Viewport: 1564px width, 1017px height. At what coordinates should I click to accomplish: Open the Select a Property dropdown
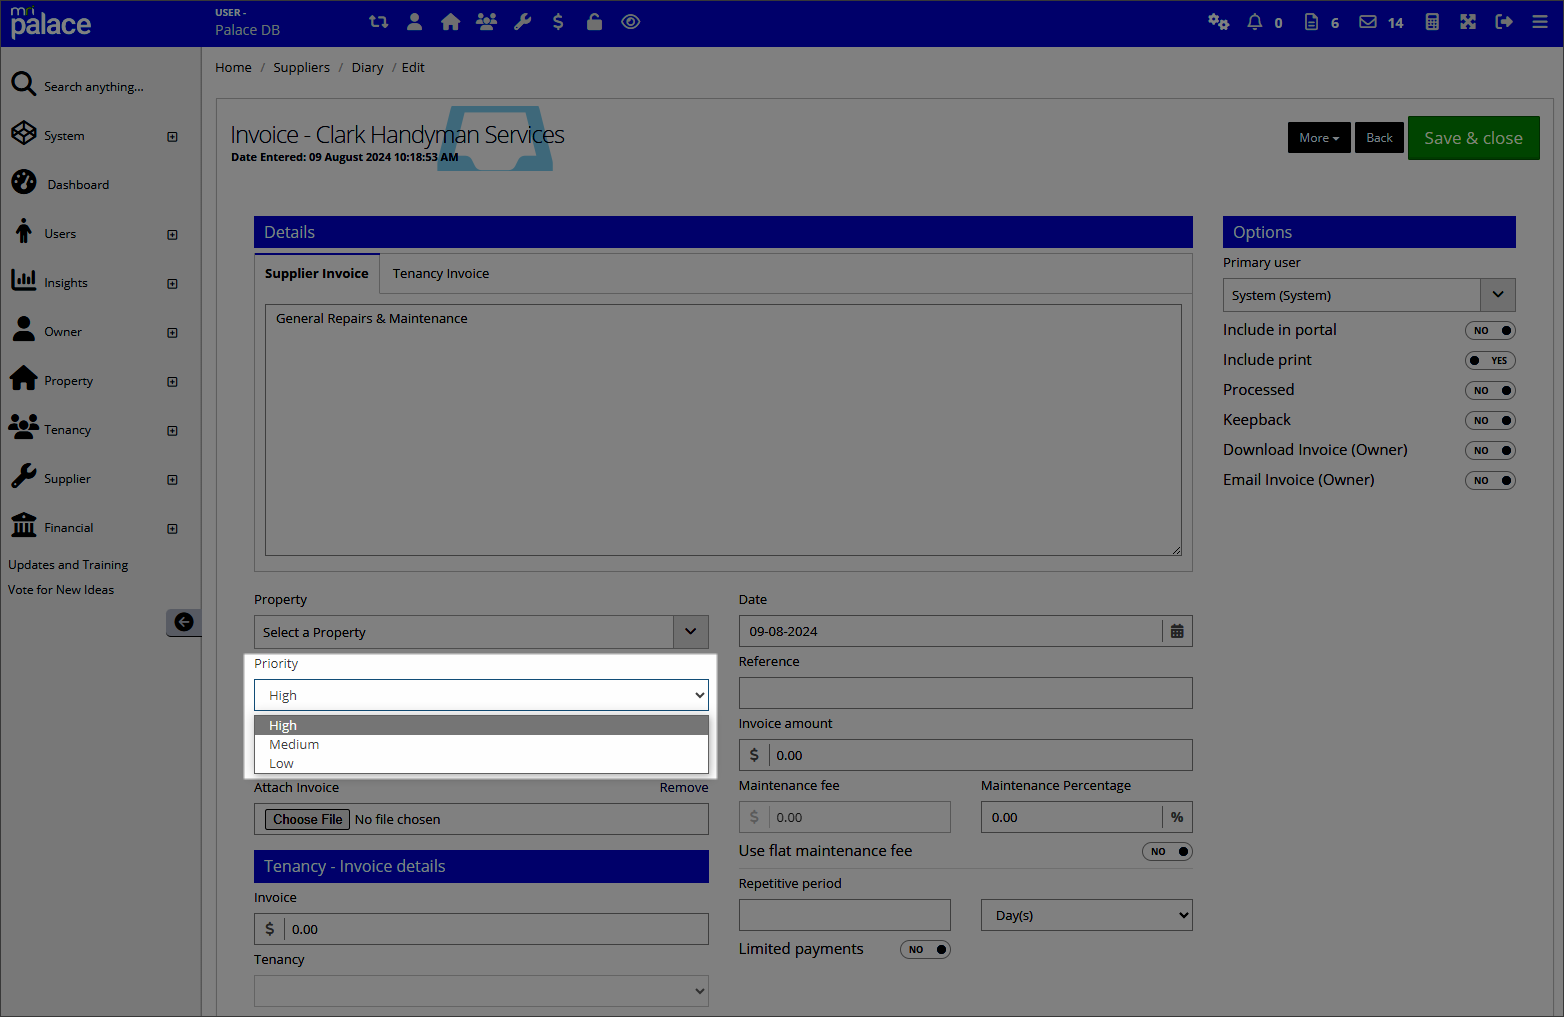[690, 631]
